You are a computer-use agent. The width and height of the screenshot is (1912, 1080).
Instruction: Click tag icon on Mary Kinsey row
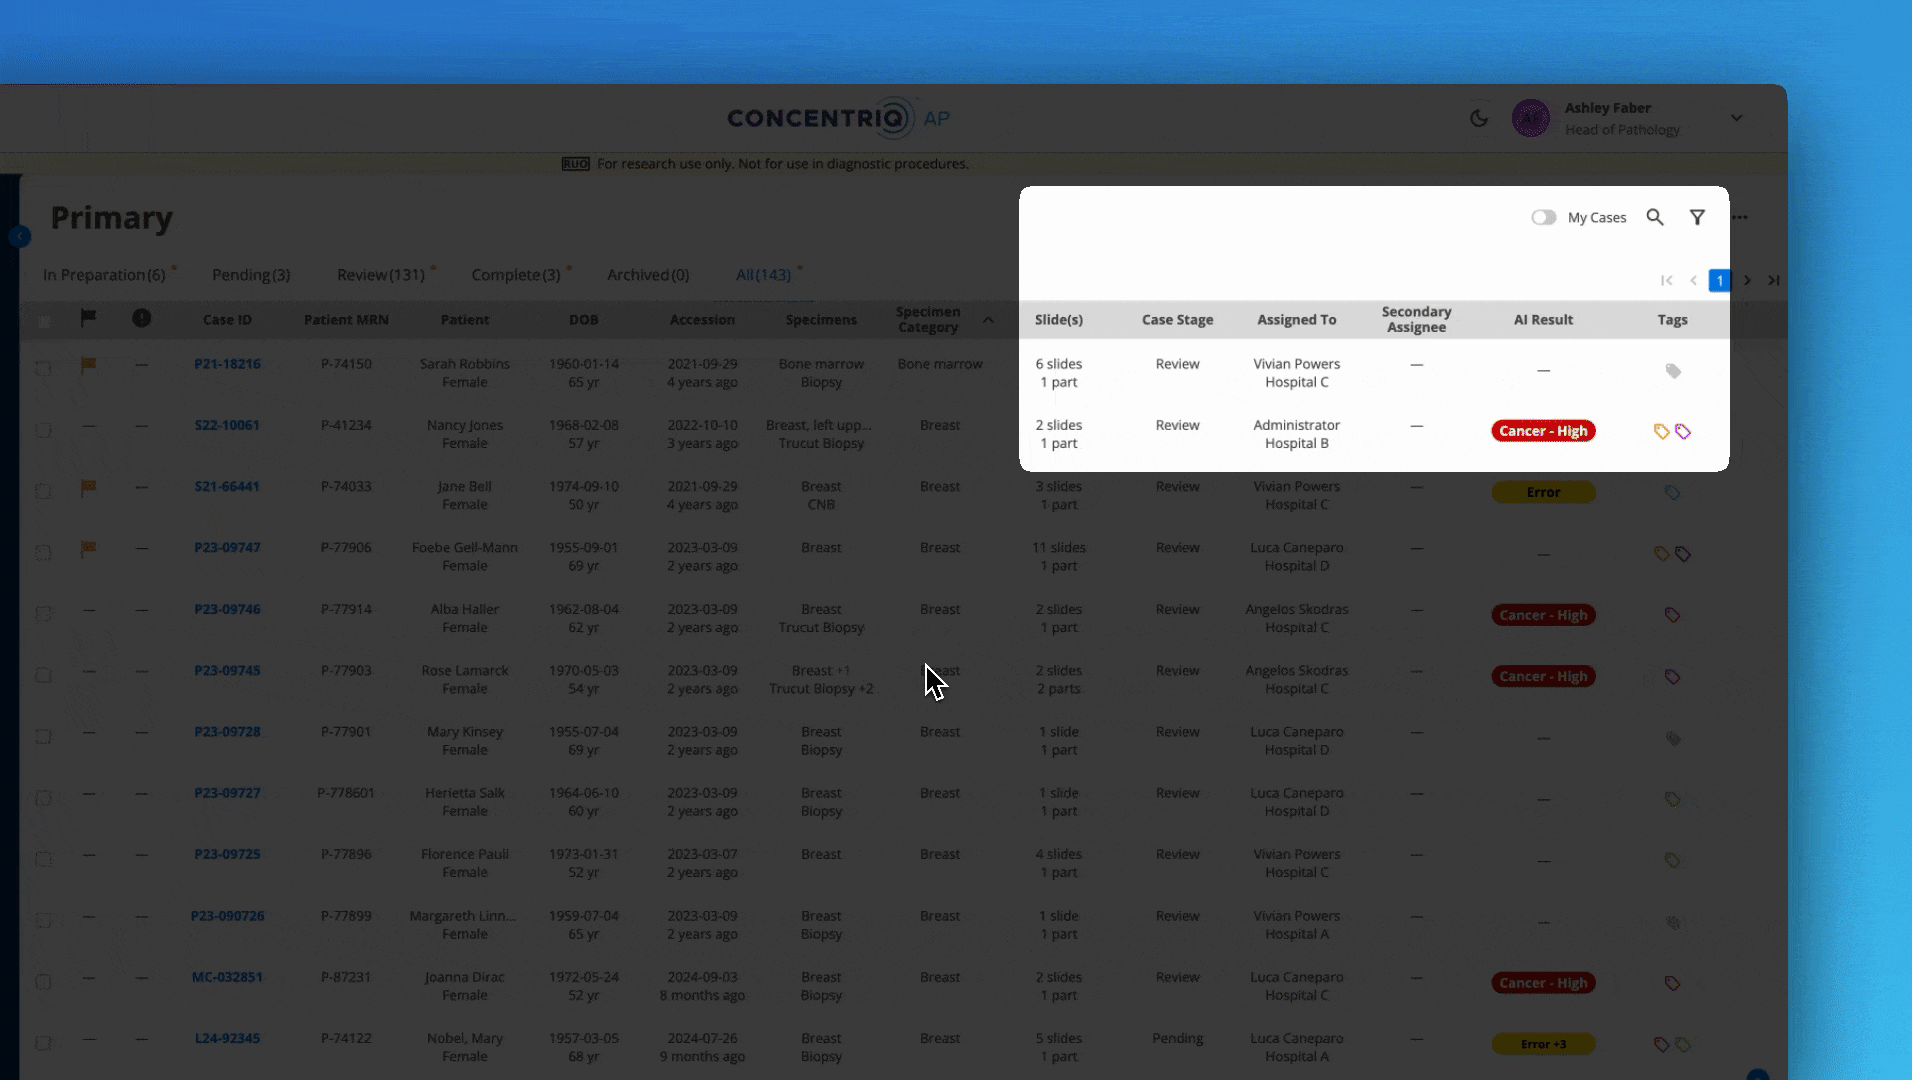tap(1672, 739)
